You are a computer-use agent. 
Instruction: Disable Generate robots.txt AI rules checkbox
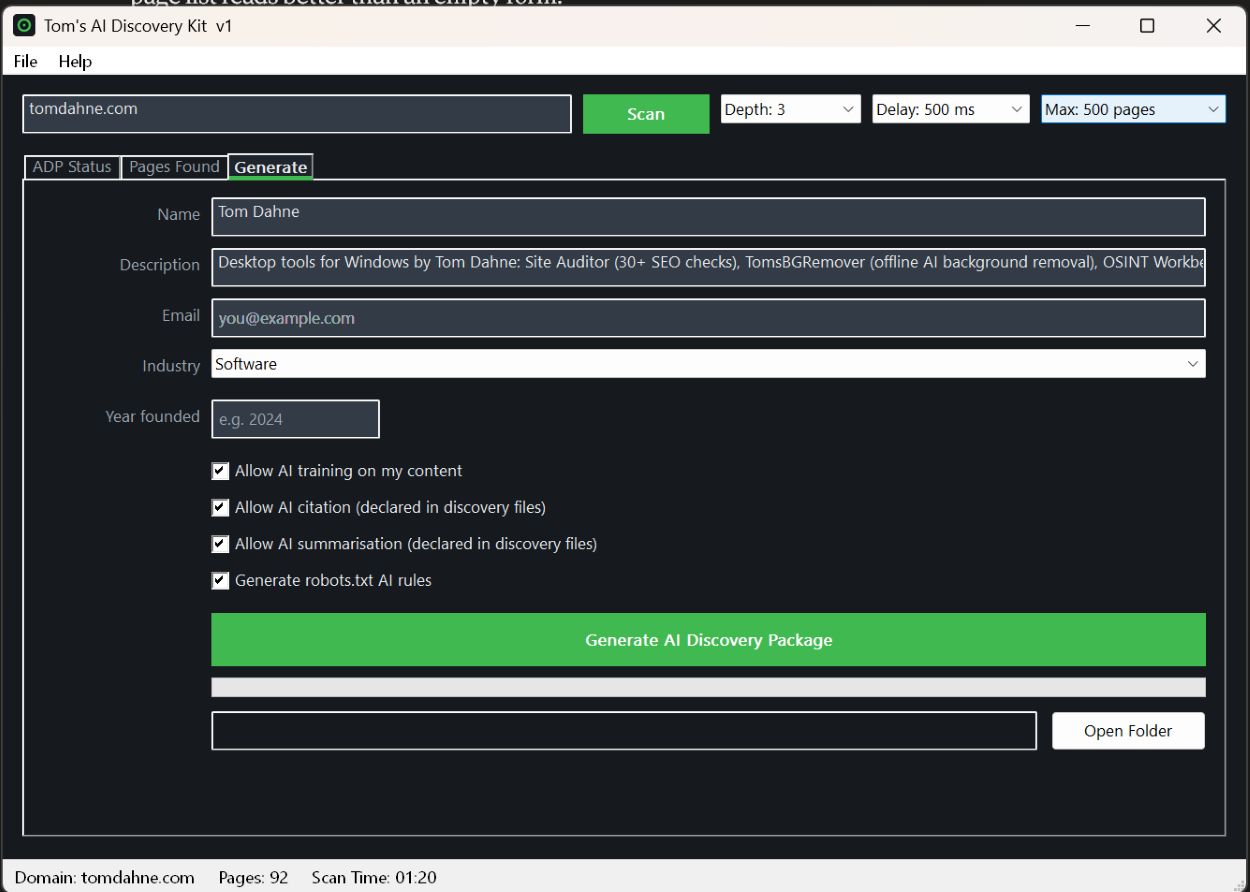(x=221, y=580)
